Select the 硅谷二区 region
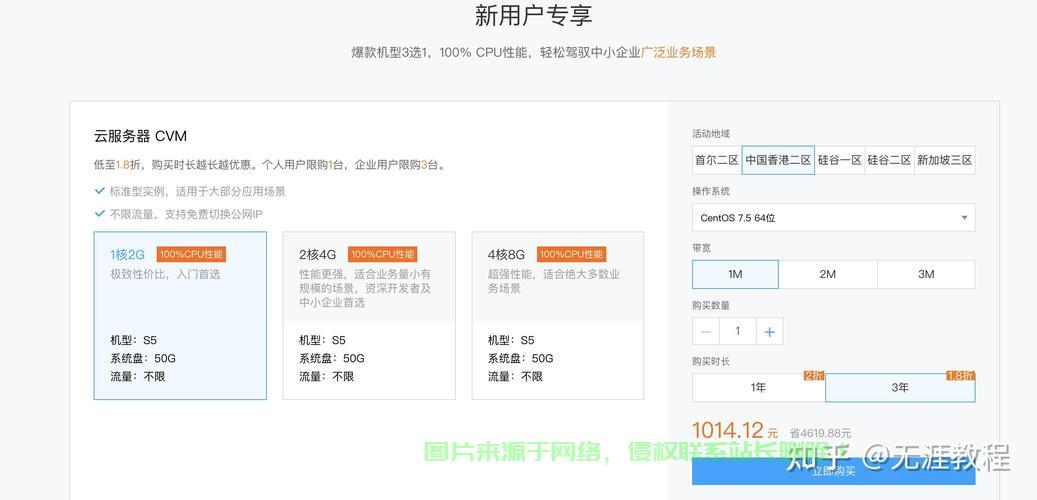The height and width of the screenshot is (500, 1037). click(x=890, y=160)
